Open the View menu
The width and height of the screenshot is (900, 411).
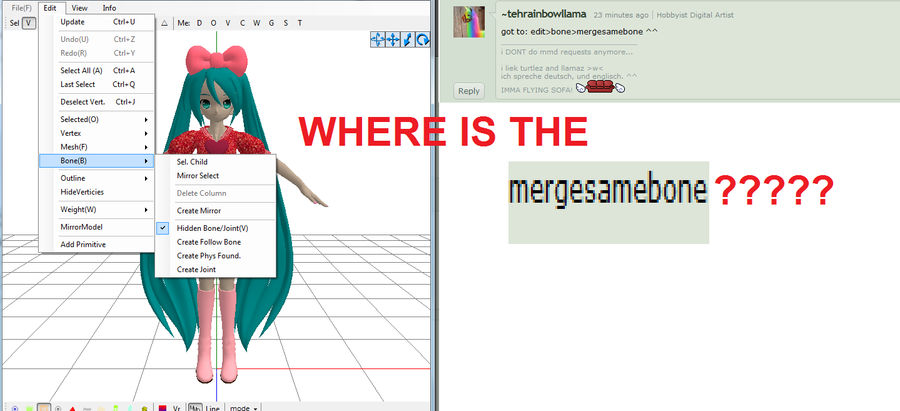tap(80, 8)
